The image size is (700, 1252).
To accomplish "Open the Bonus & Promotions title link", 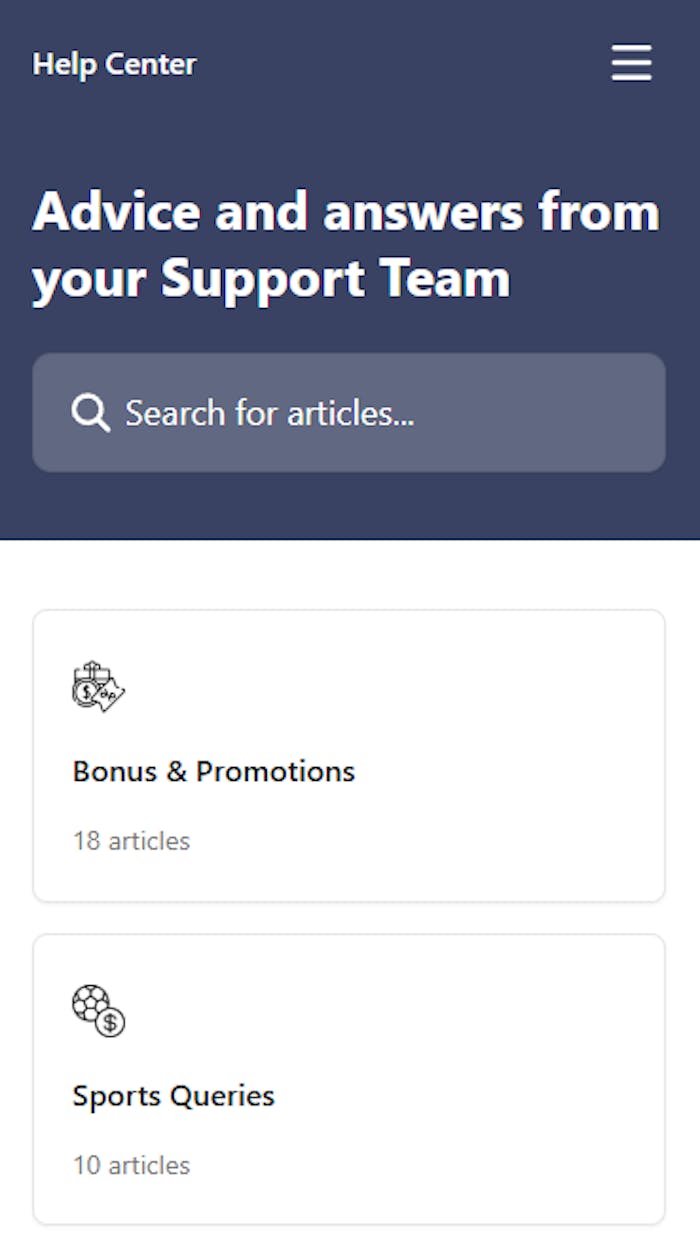I will 213,771.
